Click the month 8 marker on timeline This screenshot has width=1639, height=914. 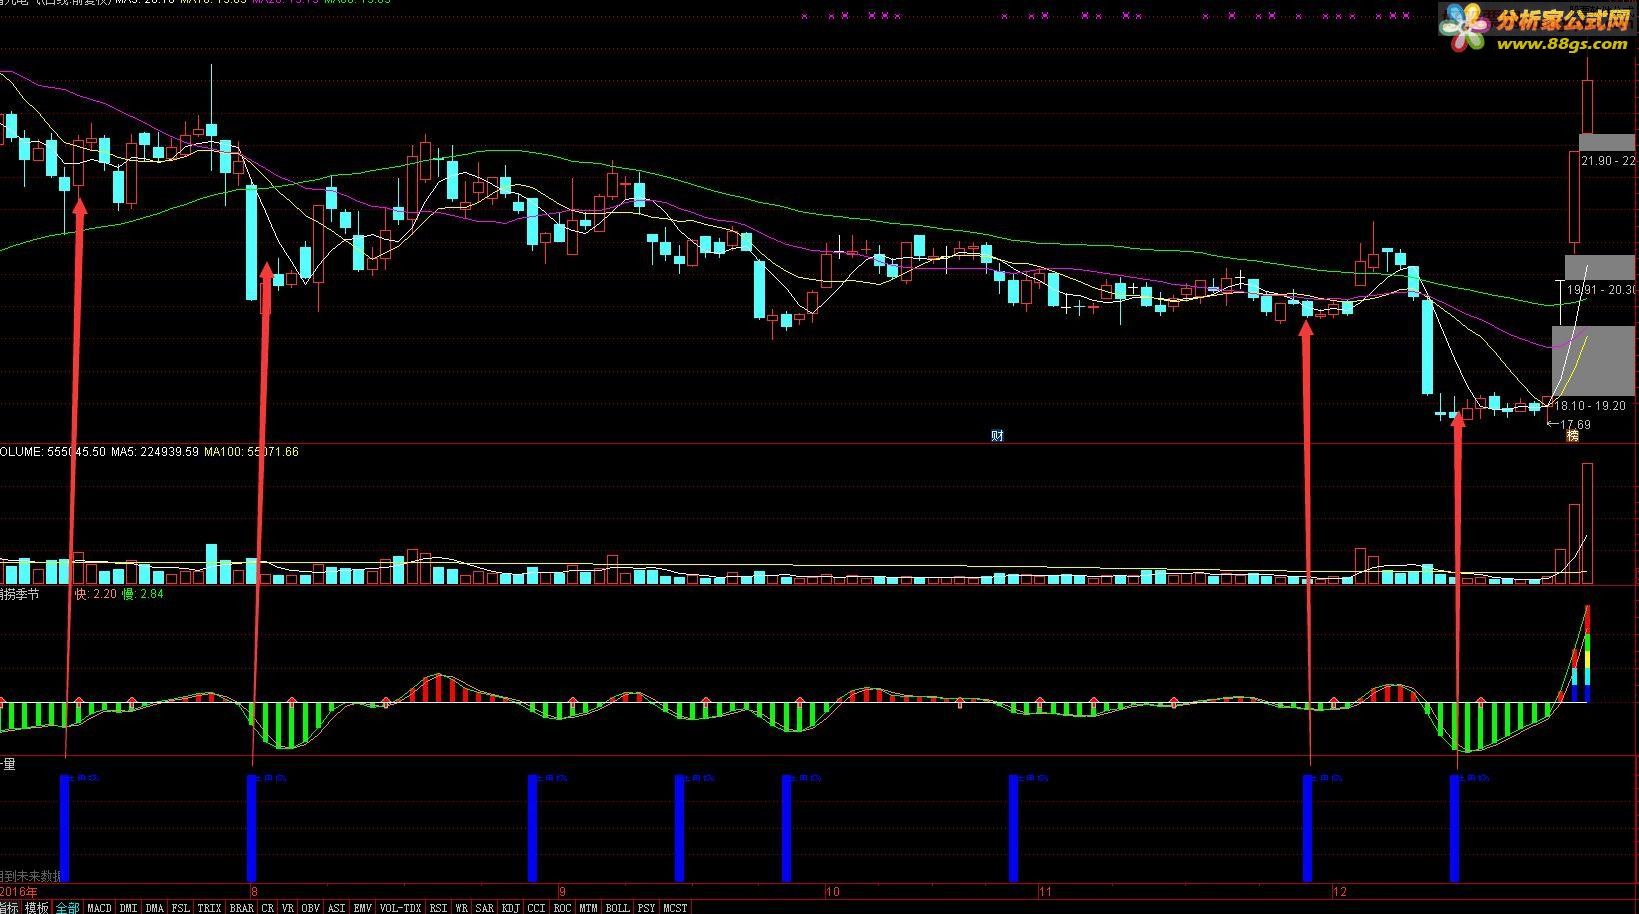(254, 891)
